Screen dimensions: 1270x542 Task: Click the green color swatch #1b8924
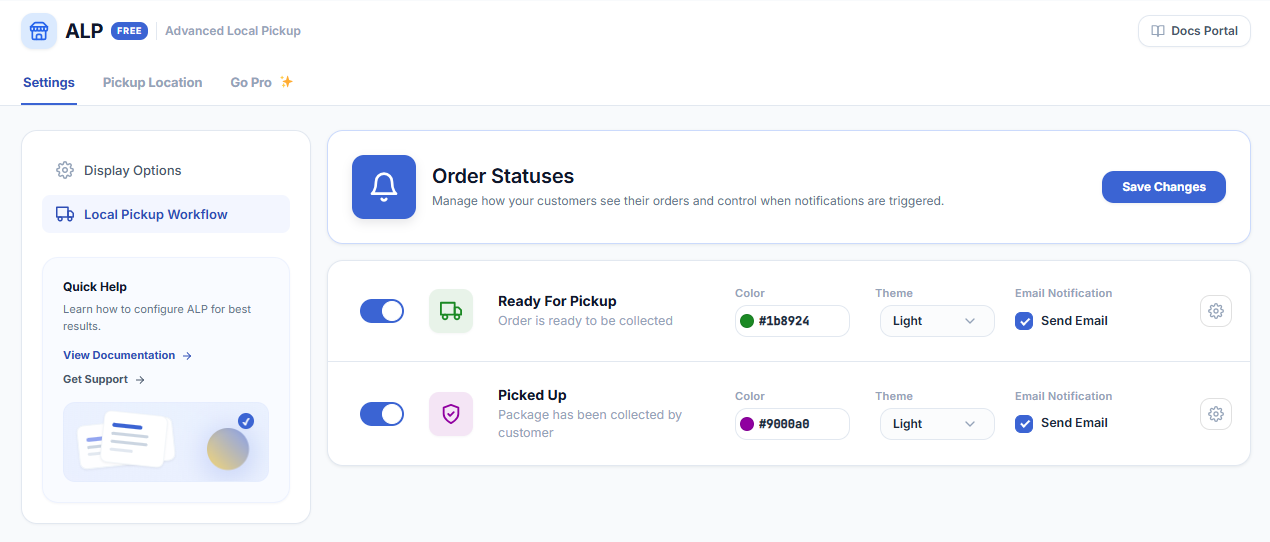(x=746, y=321)
